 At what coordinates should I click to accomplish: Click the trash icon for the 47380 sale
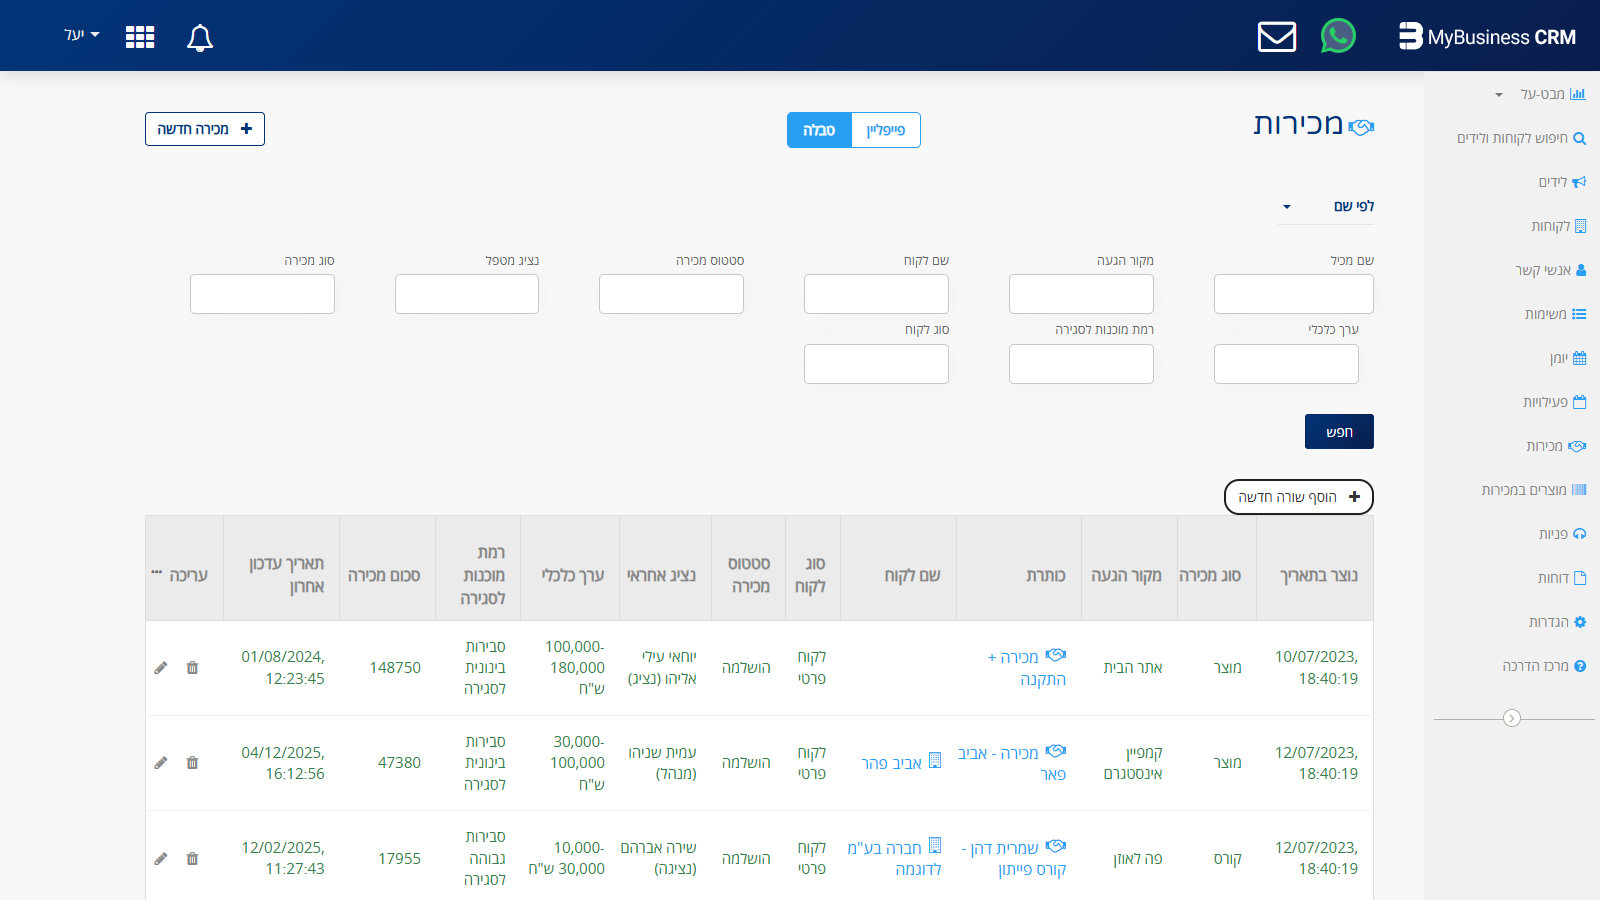point(193,763)
